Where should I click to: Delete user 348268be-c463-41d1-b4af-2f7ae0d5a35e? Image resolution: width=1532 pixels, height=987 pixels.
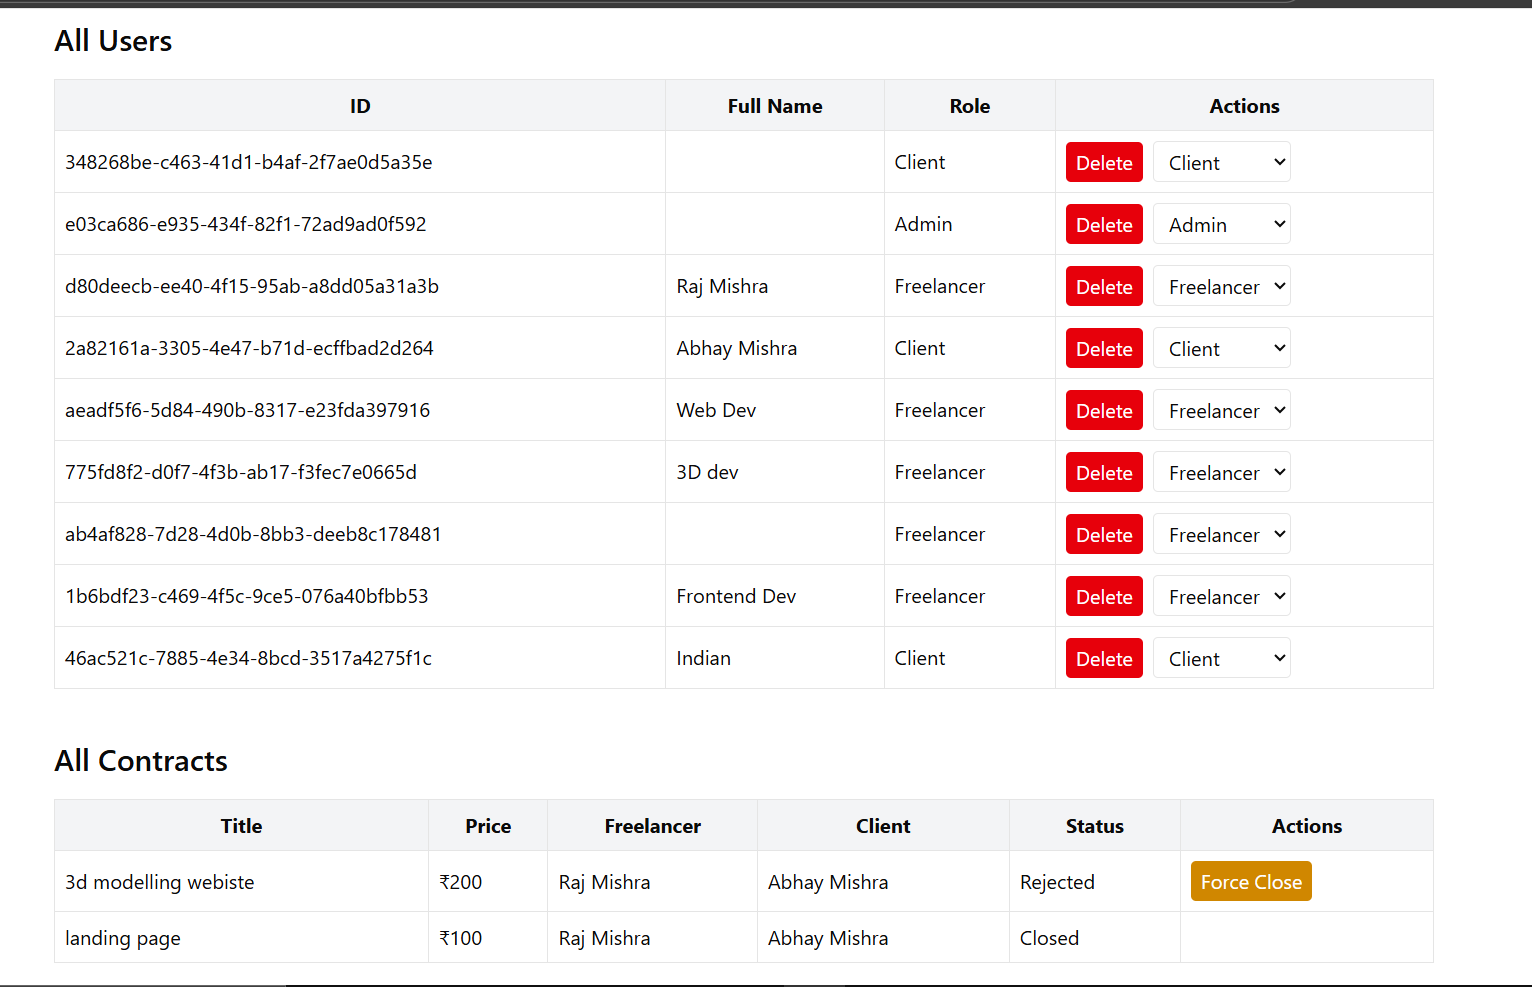point(1104,163)
